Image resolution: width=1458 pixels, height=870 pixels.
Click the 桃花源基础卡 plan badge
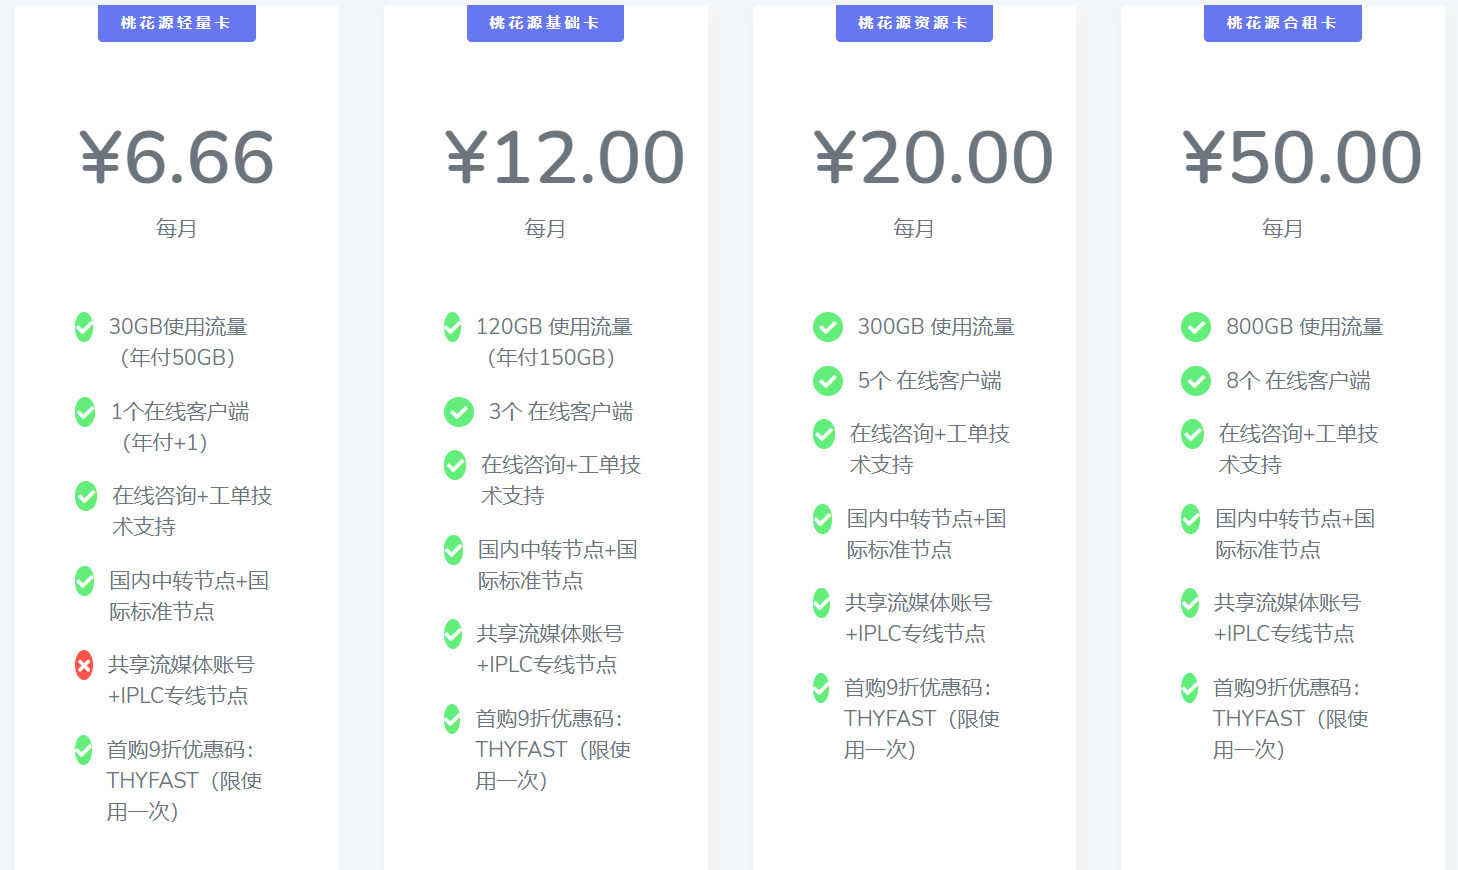(545, 23)
